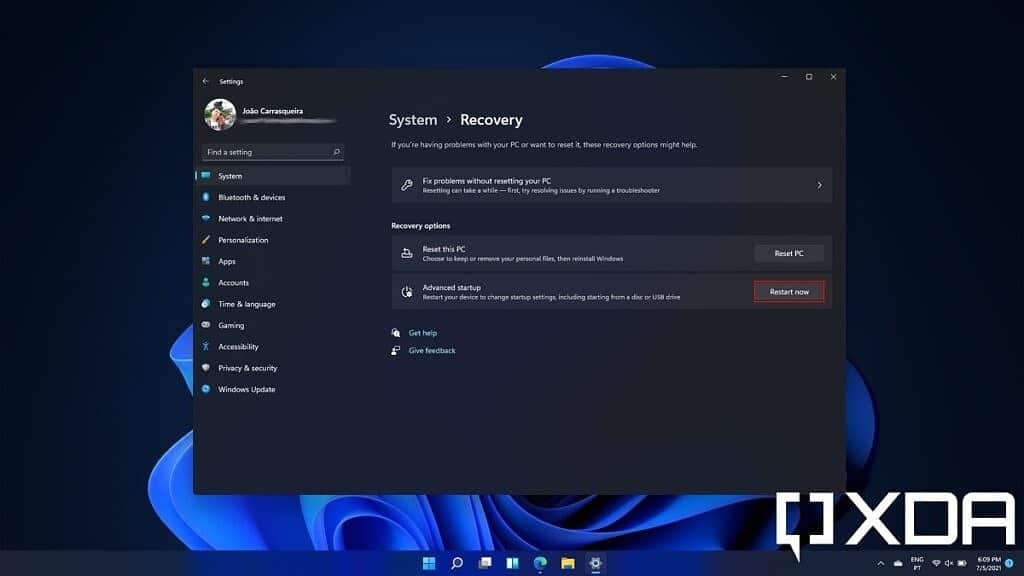Click the Recovery breadcrumb title
1024x576 pixels.
coord(491,120)
